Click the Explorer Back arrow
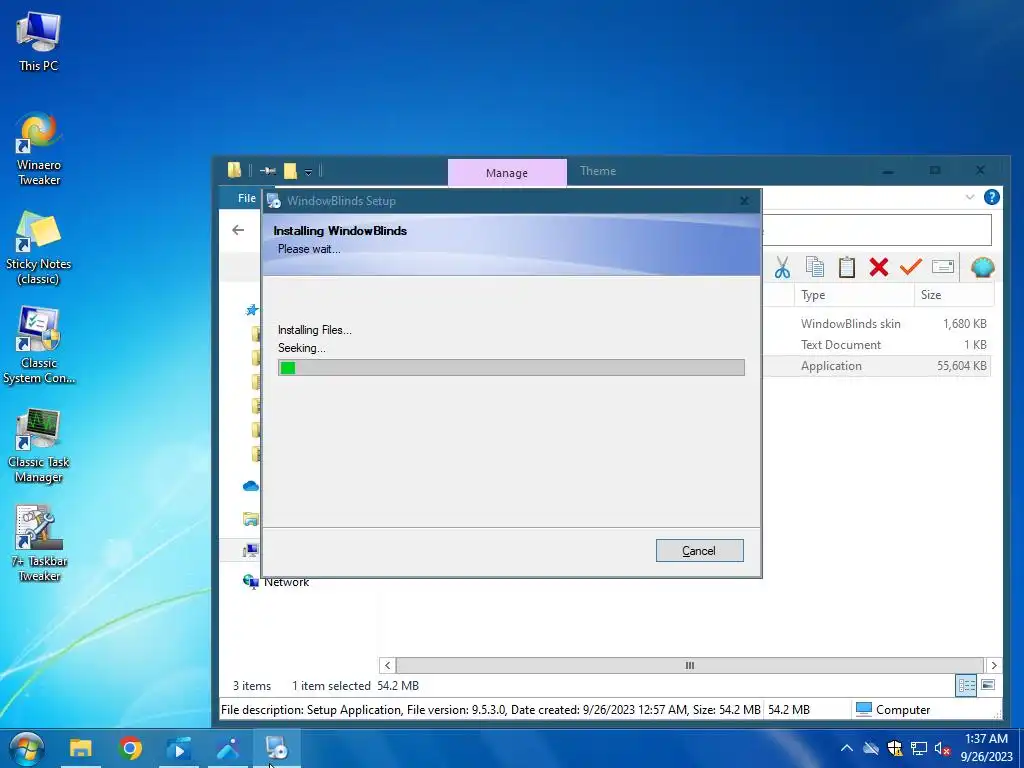Viewport: 1024px width, 768px height. [x=238, y=230]
